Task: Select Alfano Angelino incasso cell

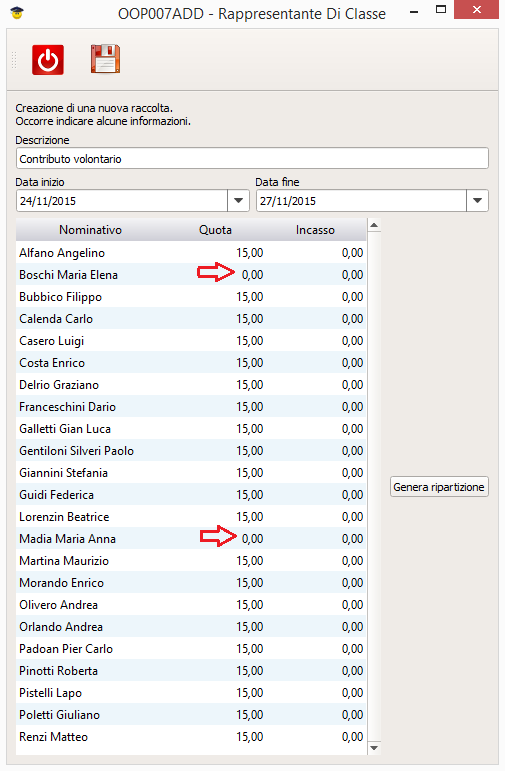Action: pos(315,253)
